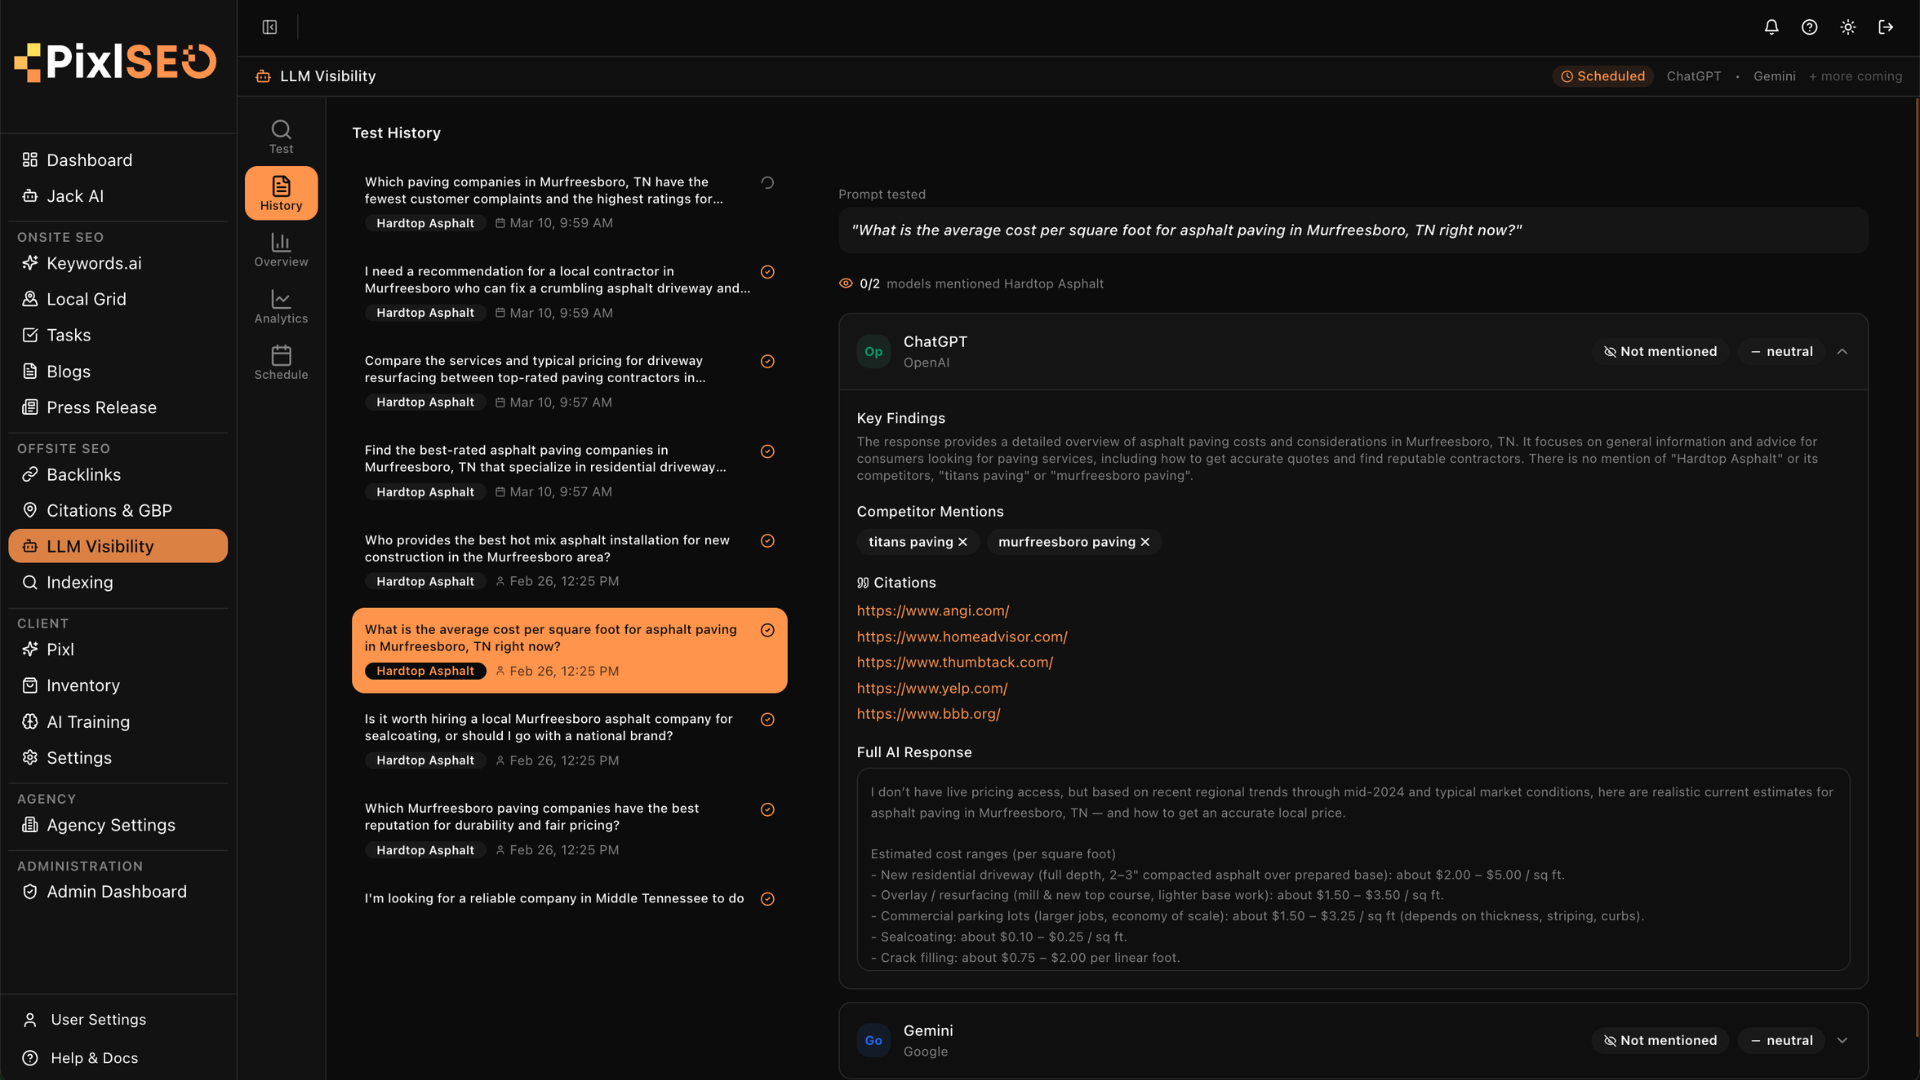The image size is (1920, 1080).
Task: Select test about durability and fair pricing
Action: point(569,829)
